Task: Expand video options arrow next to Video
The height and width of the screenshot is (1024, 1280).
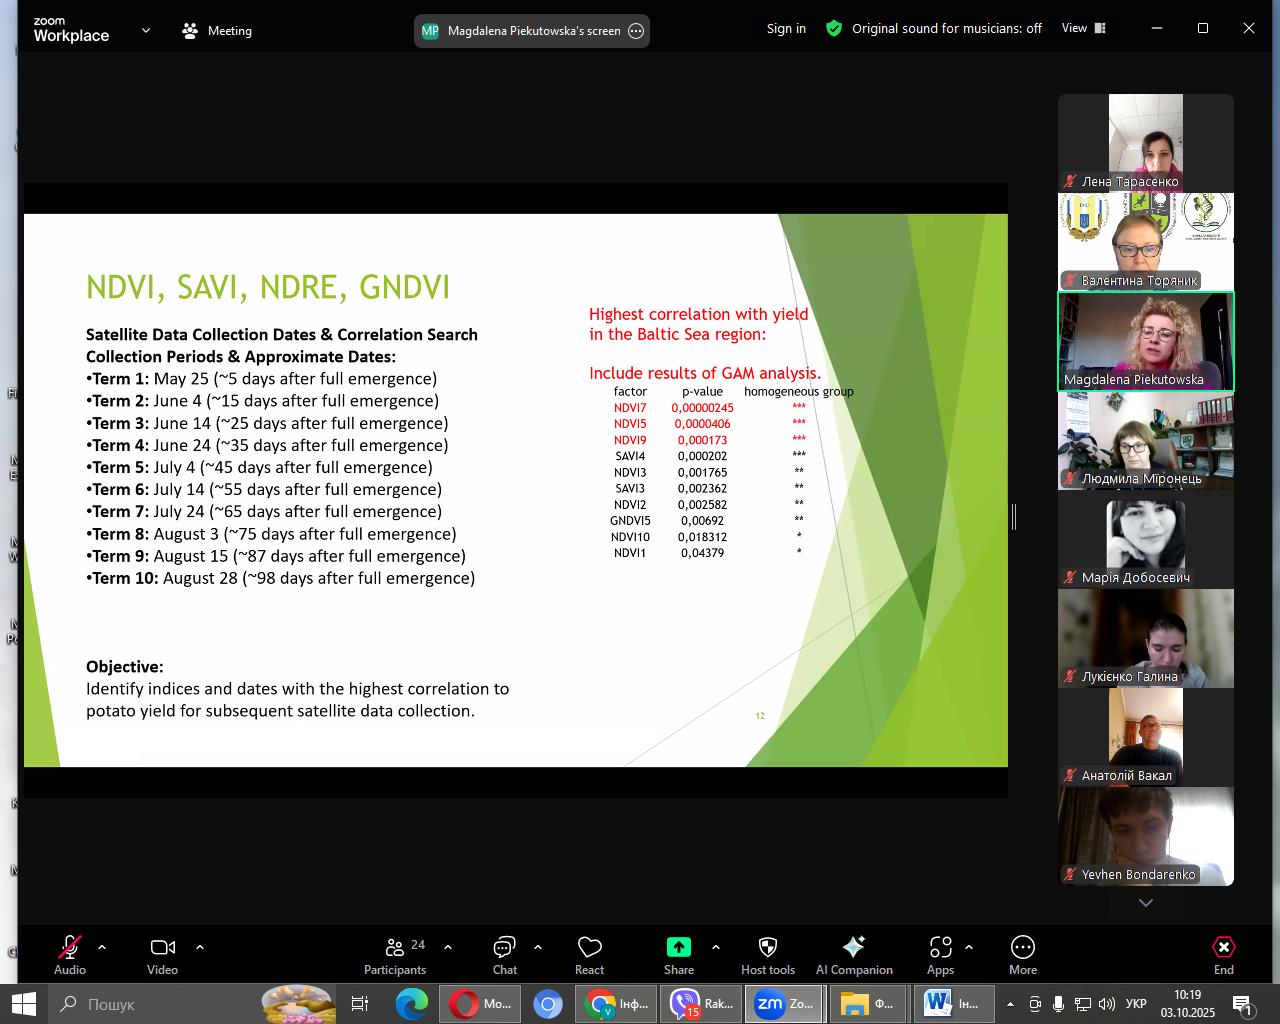Action: [x=200, y=947]
